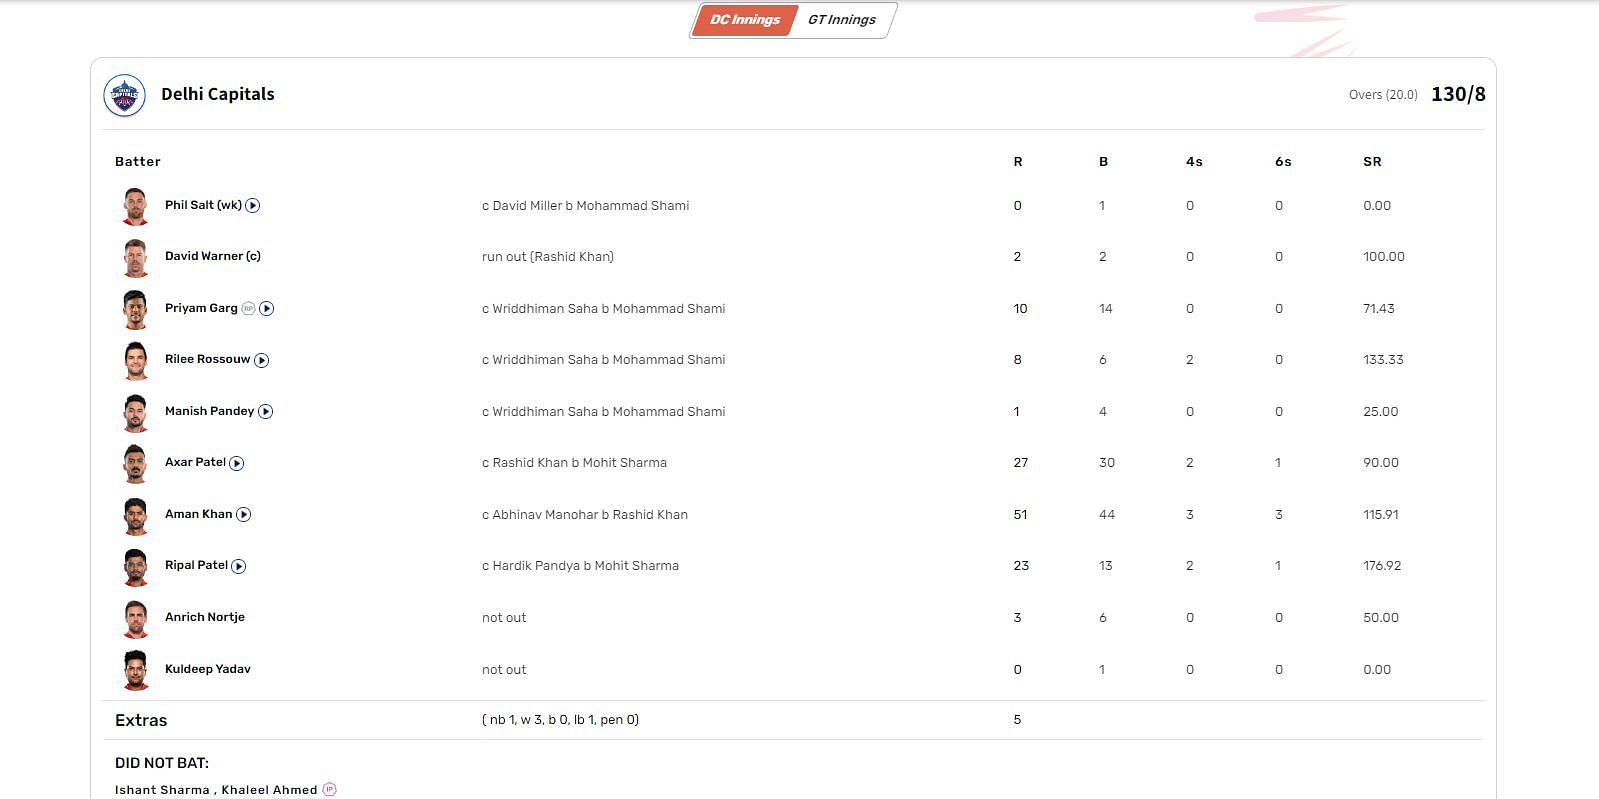Image resolution: width=1599 pixels, height=799 pixels.
Task: Click 'c David Miller b Mohammad Shami' text
Action: pyautogui.click(x=585, y=206)
